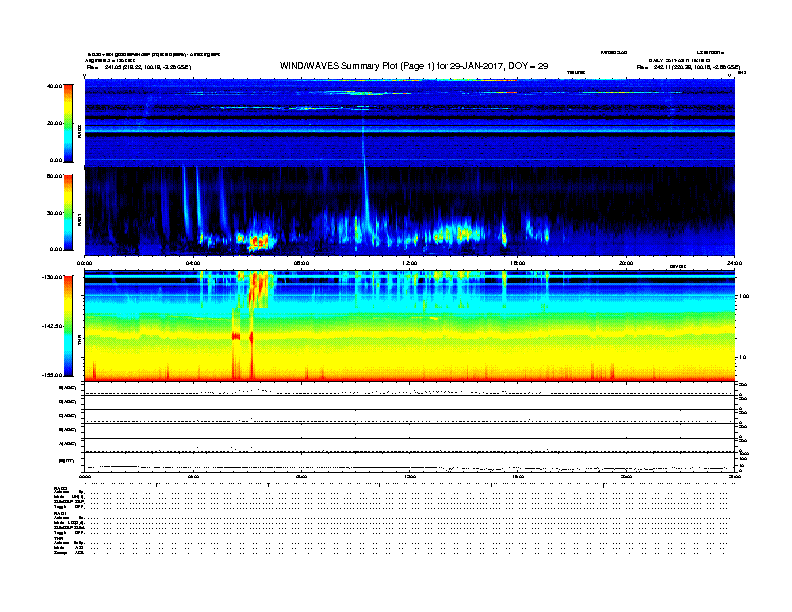Image resolution: width=792 pixels, height=612 pixels.
Task: Click the 40.00 label on RAD2 color scale
Action: point(54,86)
